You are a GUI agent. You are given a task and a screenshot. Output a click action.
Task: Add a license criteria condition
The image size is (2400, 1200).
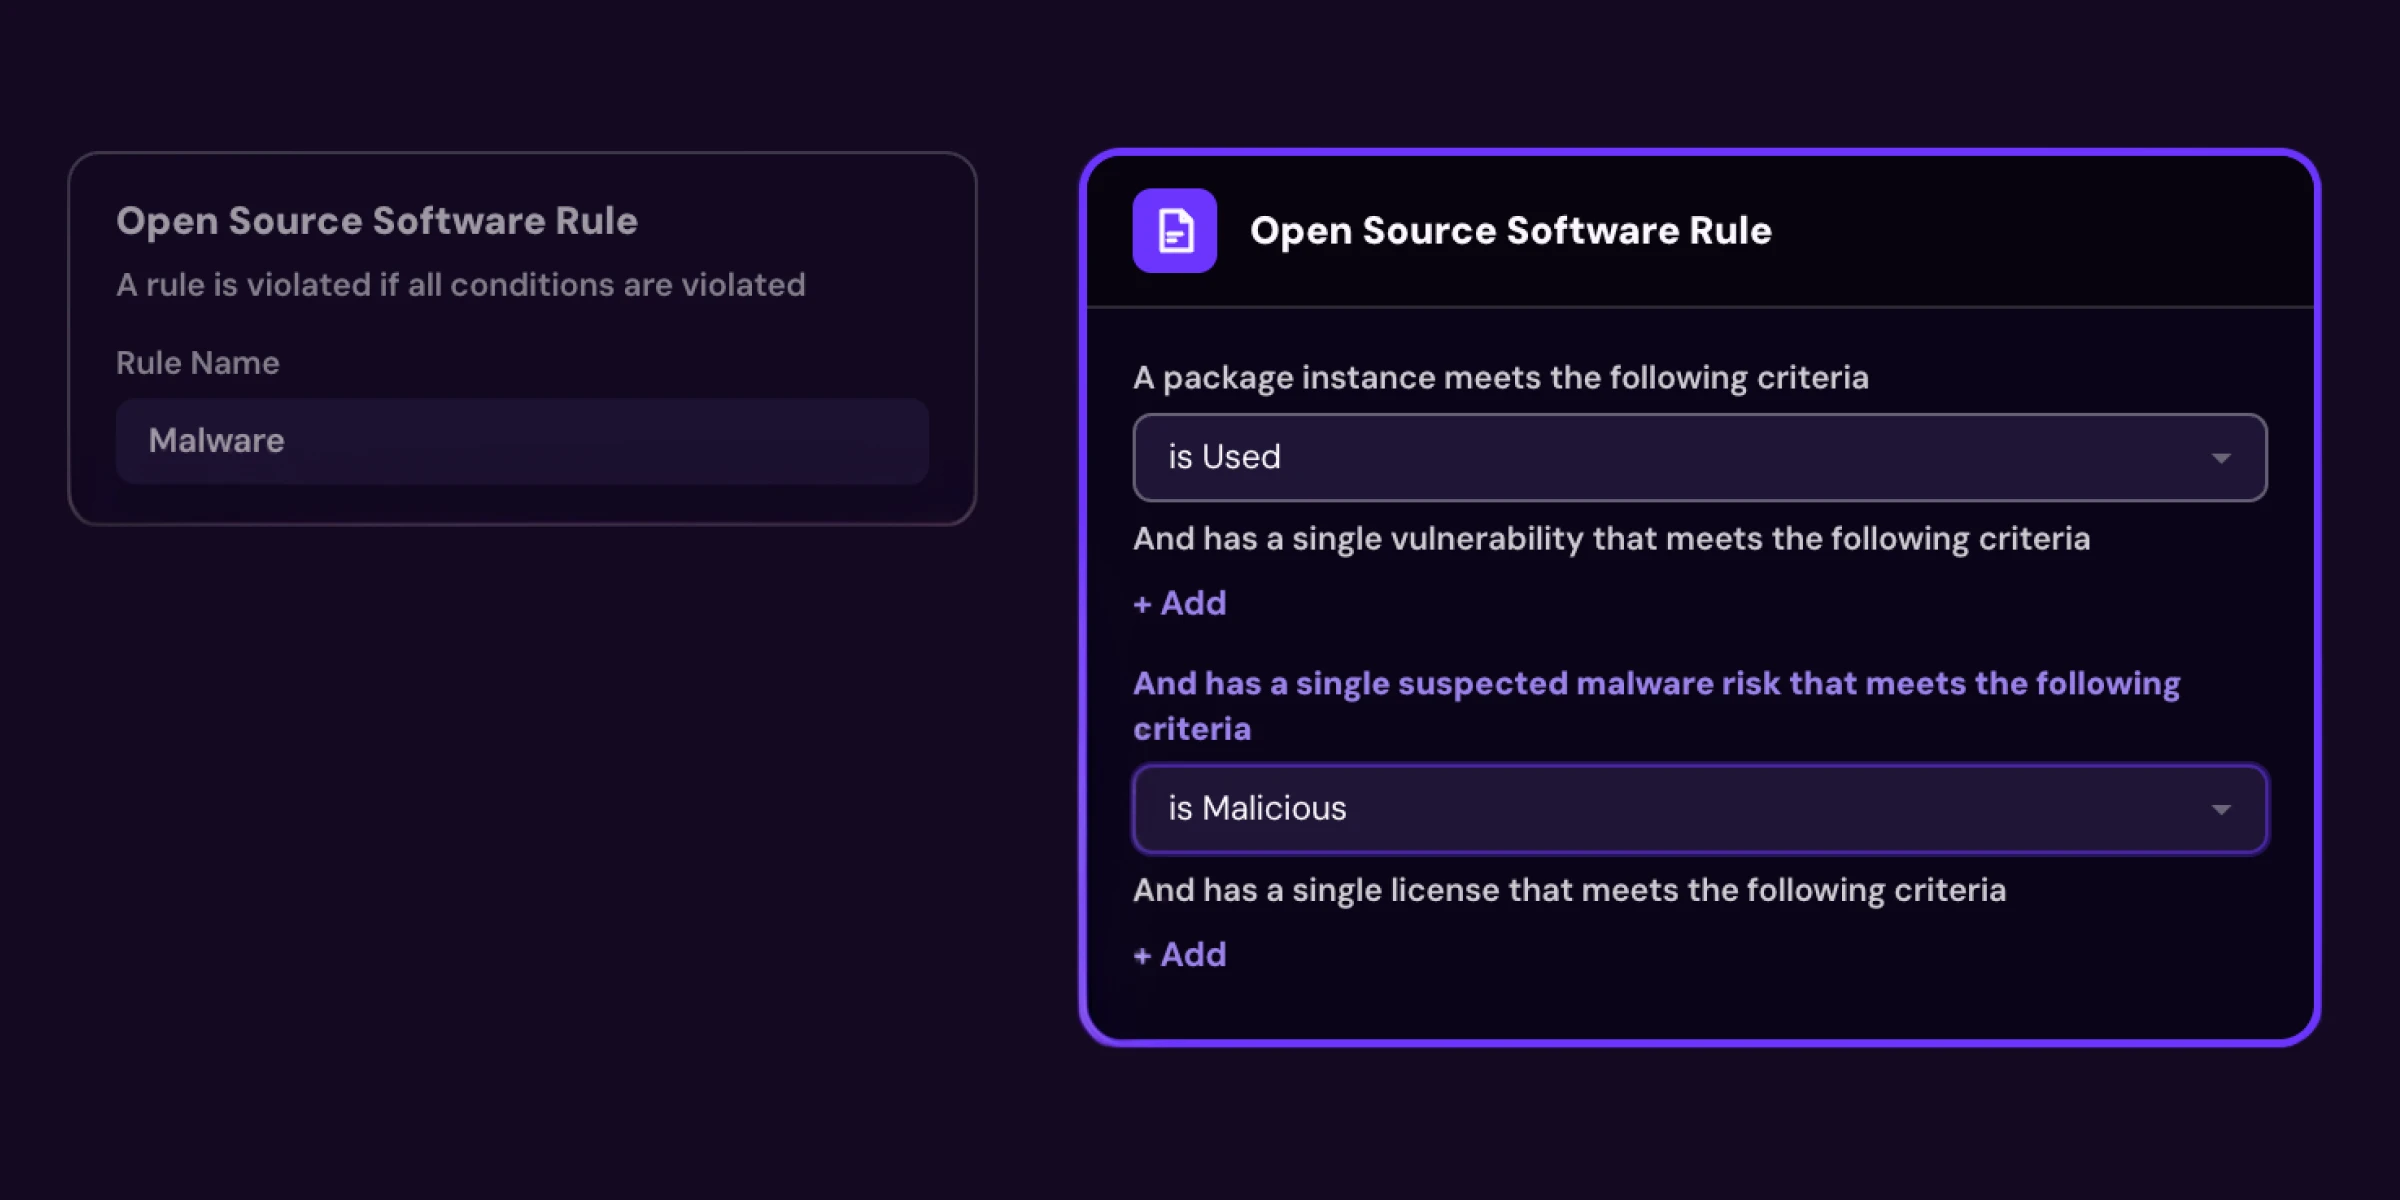(1180, 954)
